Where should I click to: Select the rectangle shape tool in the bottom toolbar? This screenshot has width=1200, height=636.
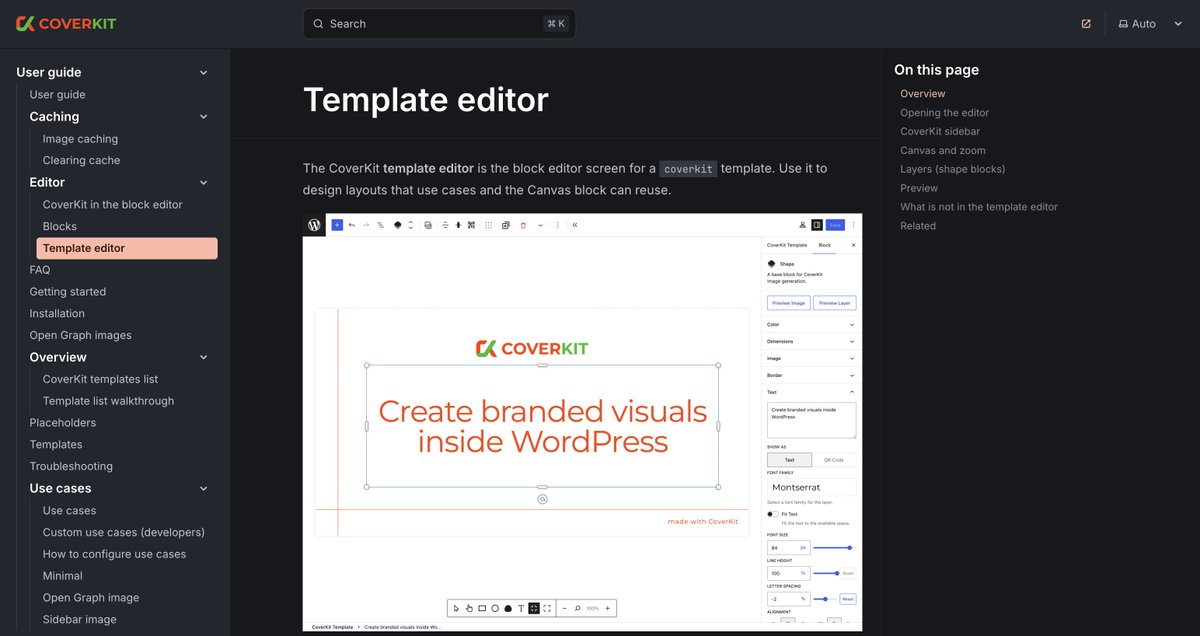click(x=482, y=608)
